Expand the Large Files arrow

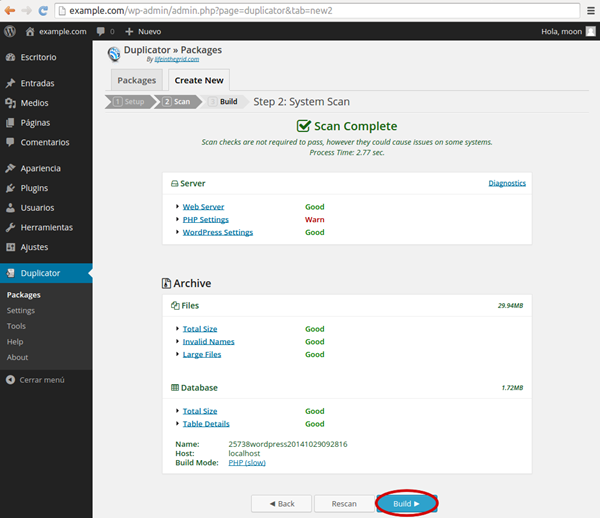(177, 354)
